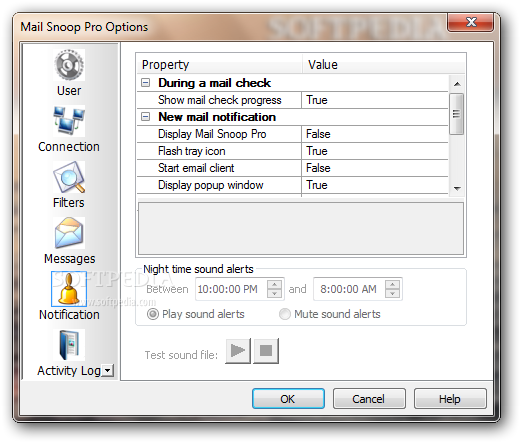Click the property grid scroll up arrow
Image resolution: width=521 pixels, height=443 pixels.
tap(457, 84)
